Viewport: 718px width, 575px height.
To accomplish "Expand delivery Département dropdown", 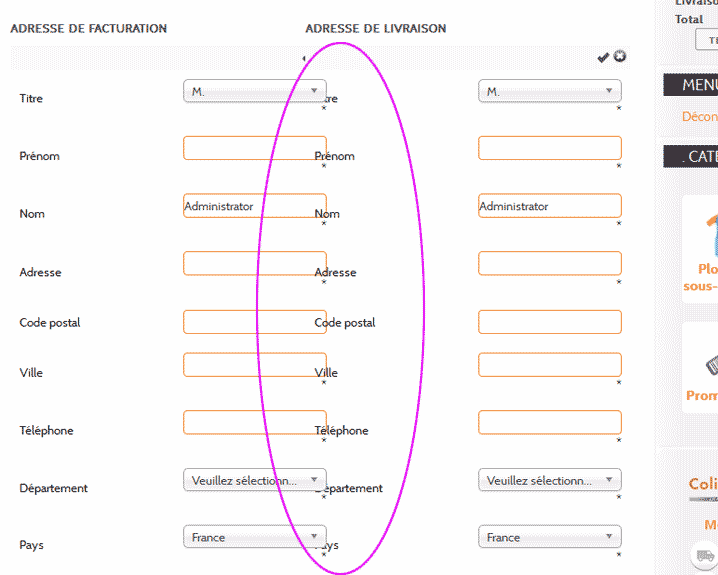I will (549, 480).
